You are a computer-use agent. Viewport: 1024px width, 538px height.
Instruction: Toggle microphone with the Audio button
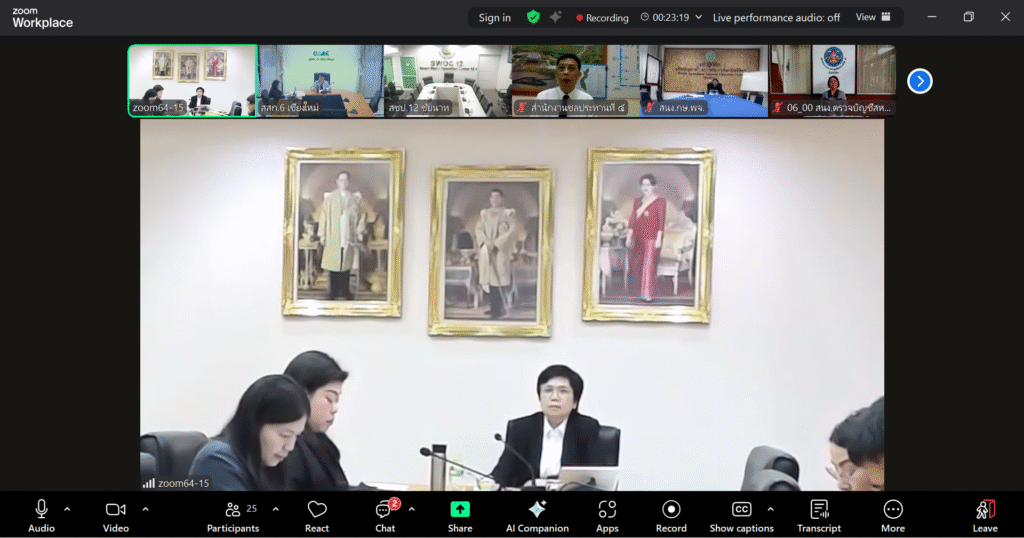tap(41, 515)
